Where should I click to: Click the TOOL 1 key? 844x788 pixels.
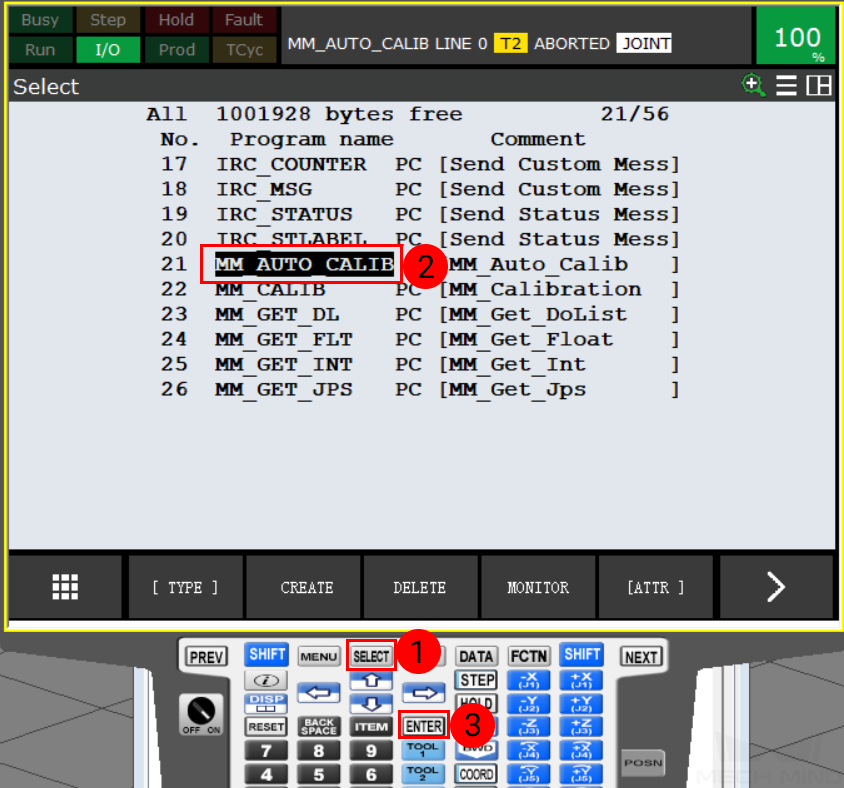tap(423, 750)
